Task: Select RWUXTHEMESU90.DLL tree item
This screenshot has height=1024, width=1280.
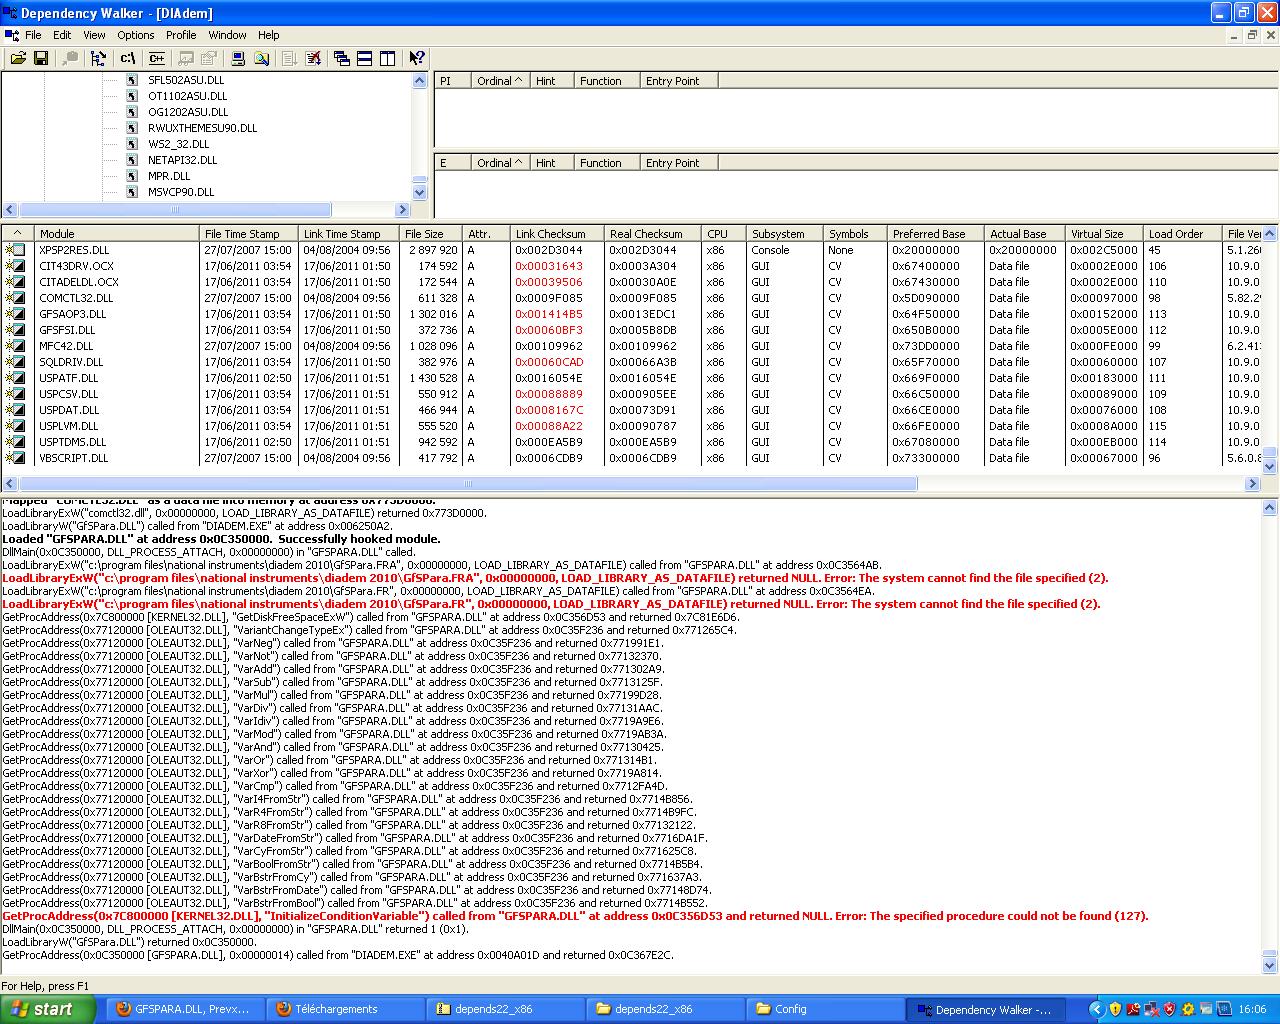Action: pos(202,128)
